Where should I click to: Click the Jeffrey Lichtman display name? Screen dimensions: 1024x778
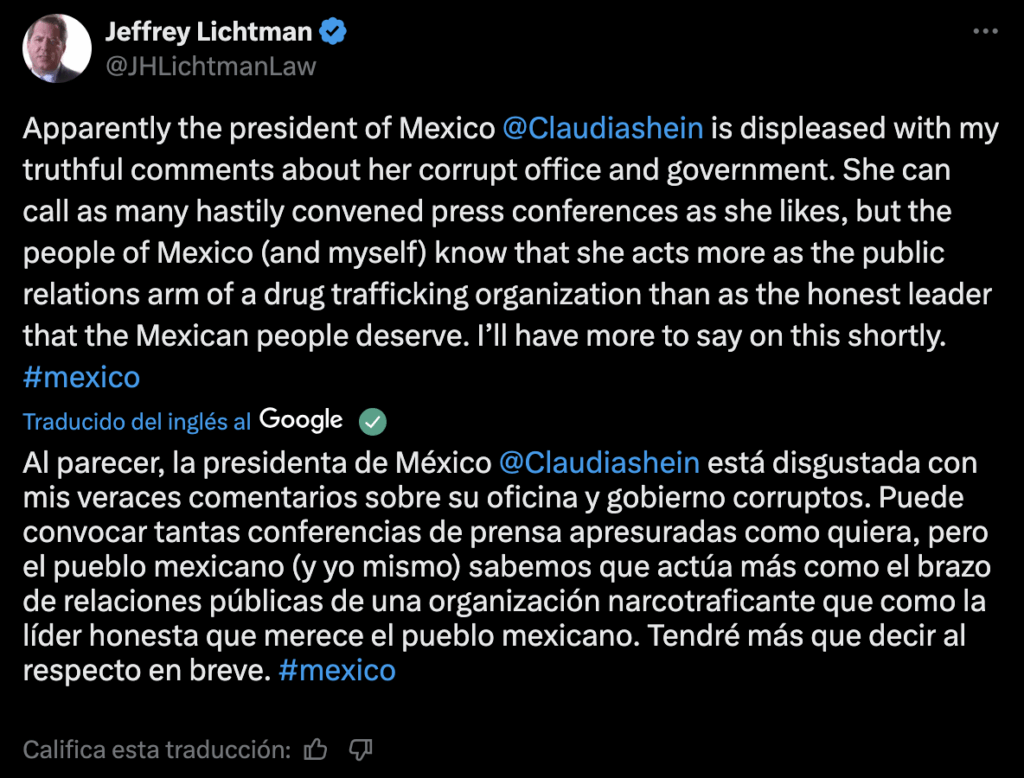click(209, 31)
